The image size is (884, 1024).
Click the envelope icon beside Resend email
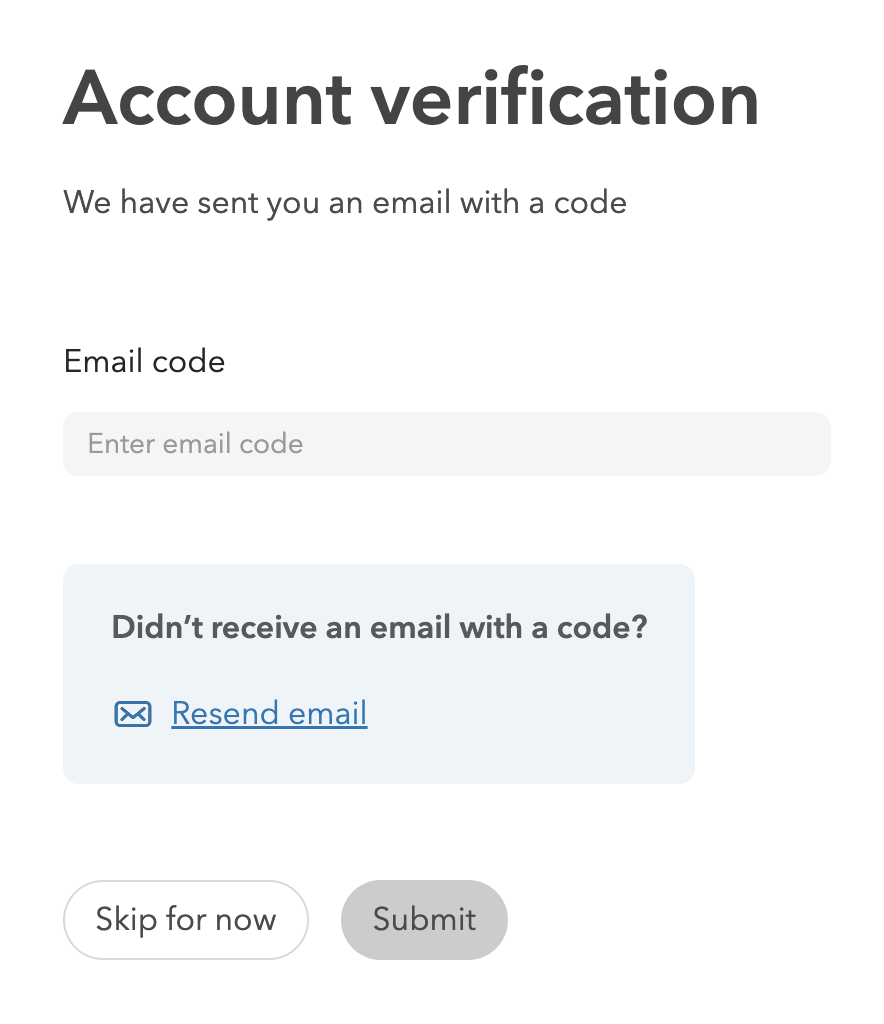pos(133,714)
